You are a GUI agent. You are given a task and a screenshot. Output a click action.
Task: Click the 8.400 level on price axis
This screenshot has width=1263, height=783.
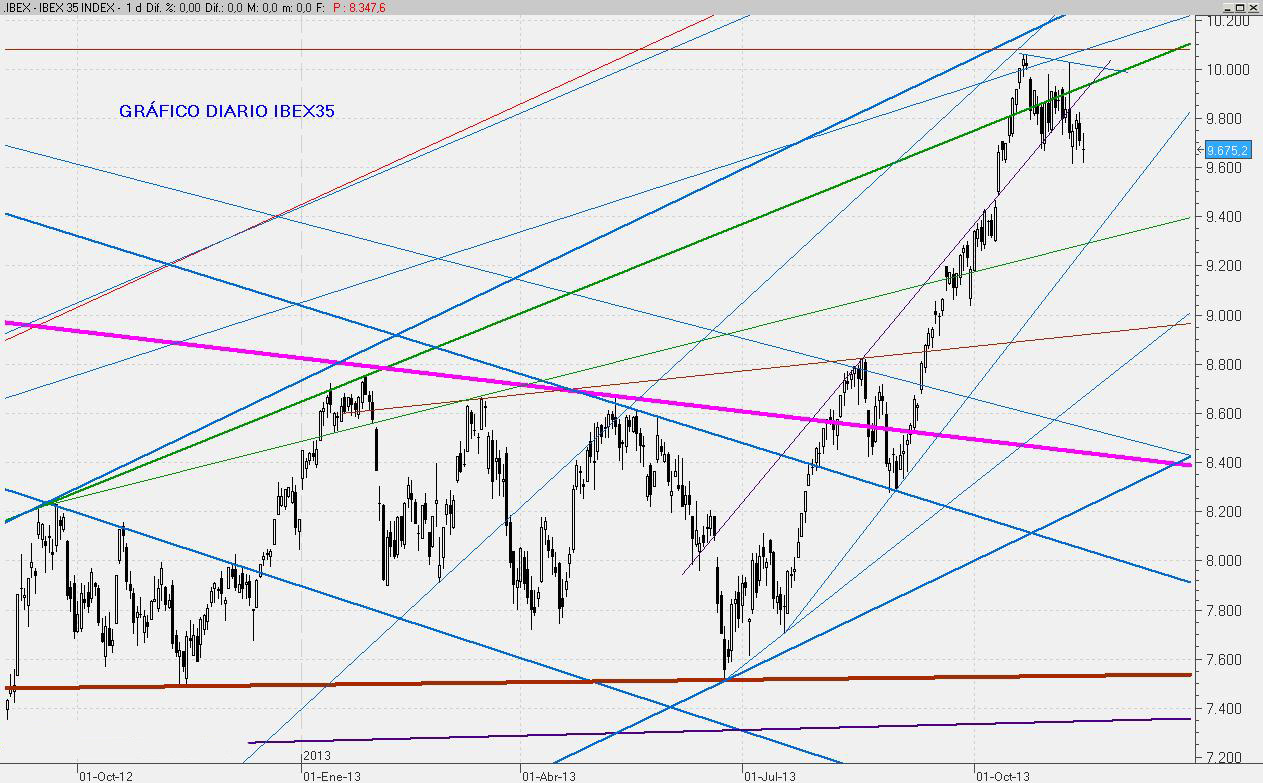(x=1226, y=463)
